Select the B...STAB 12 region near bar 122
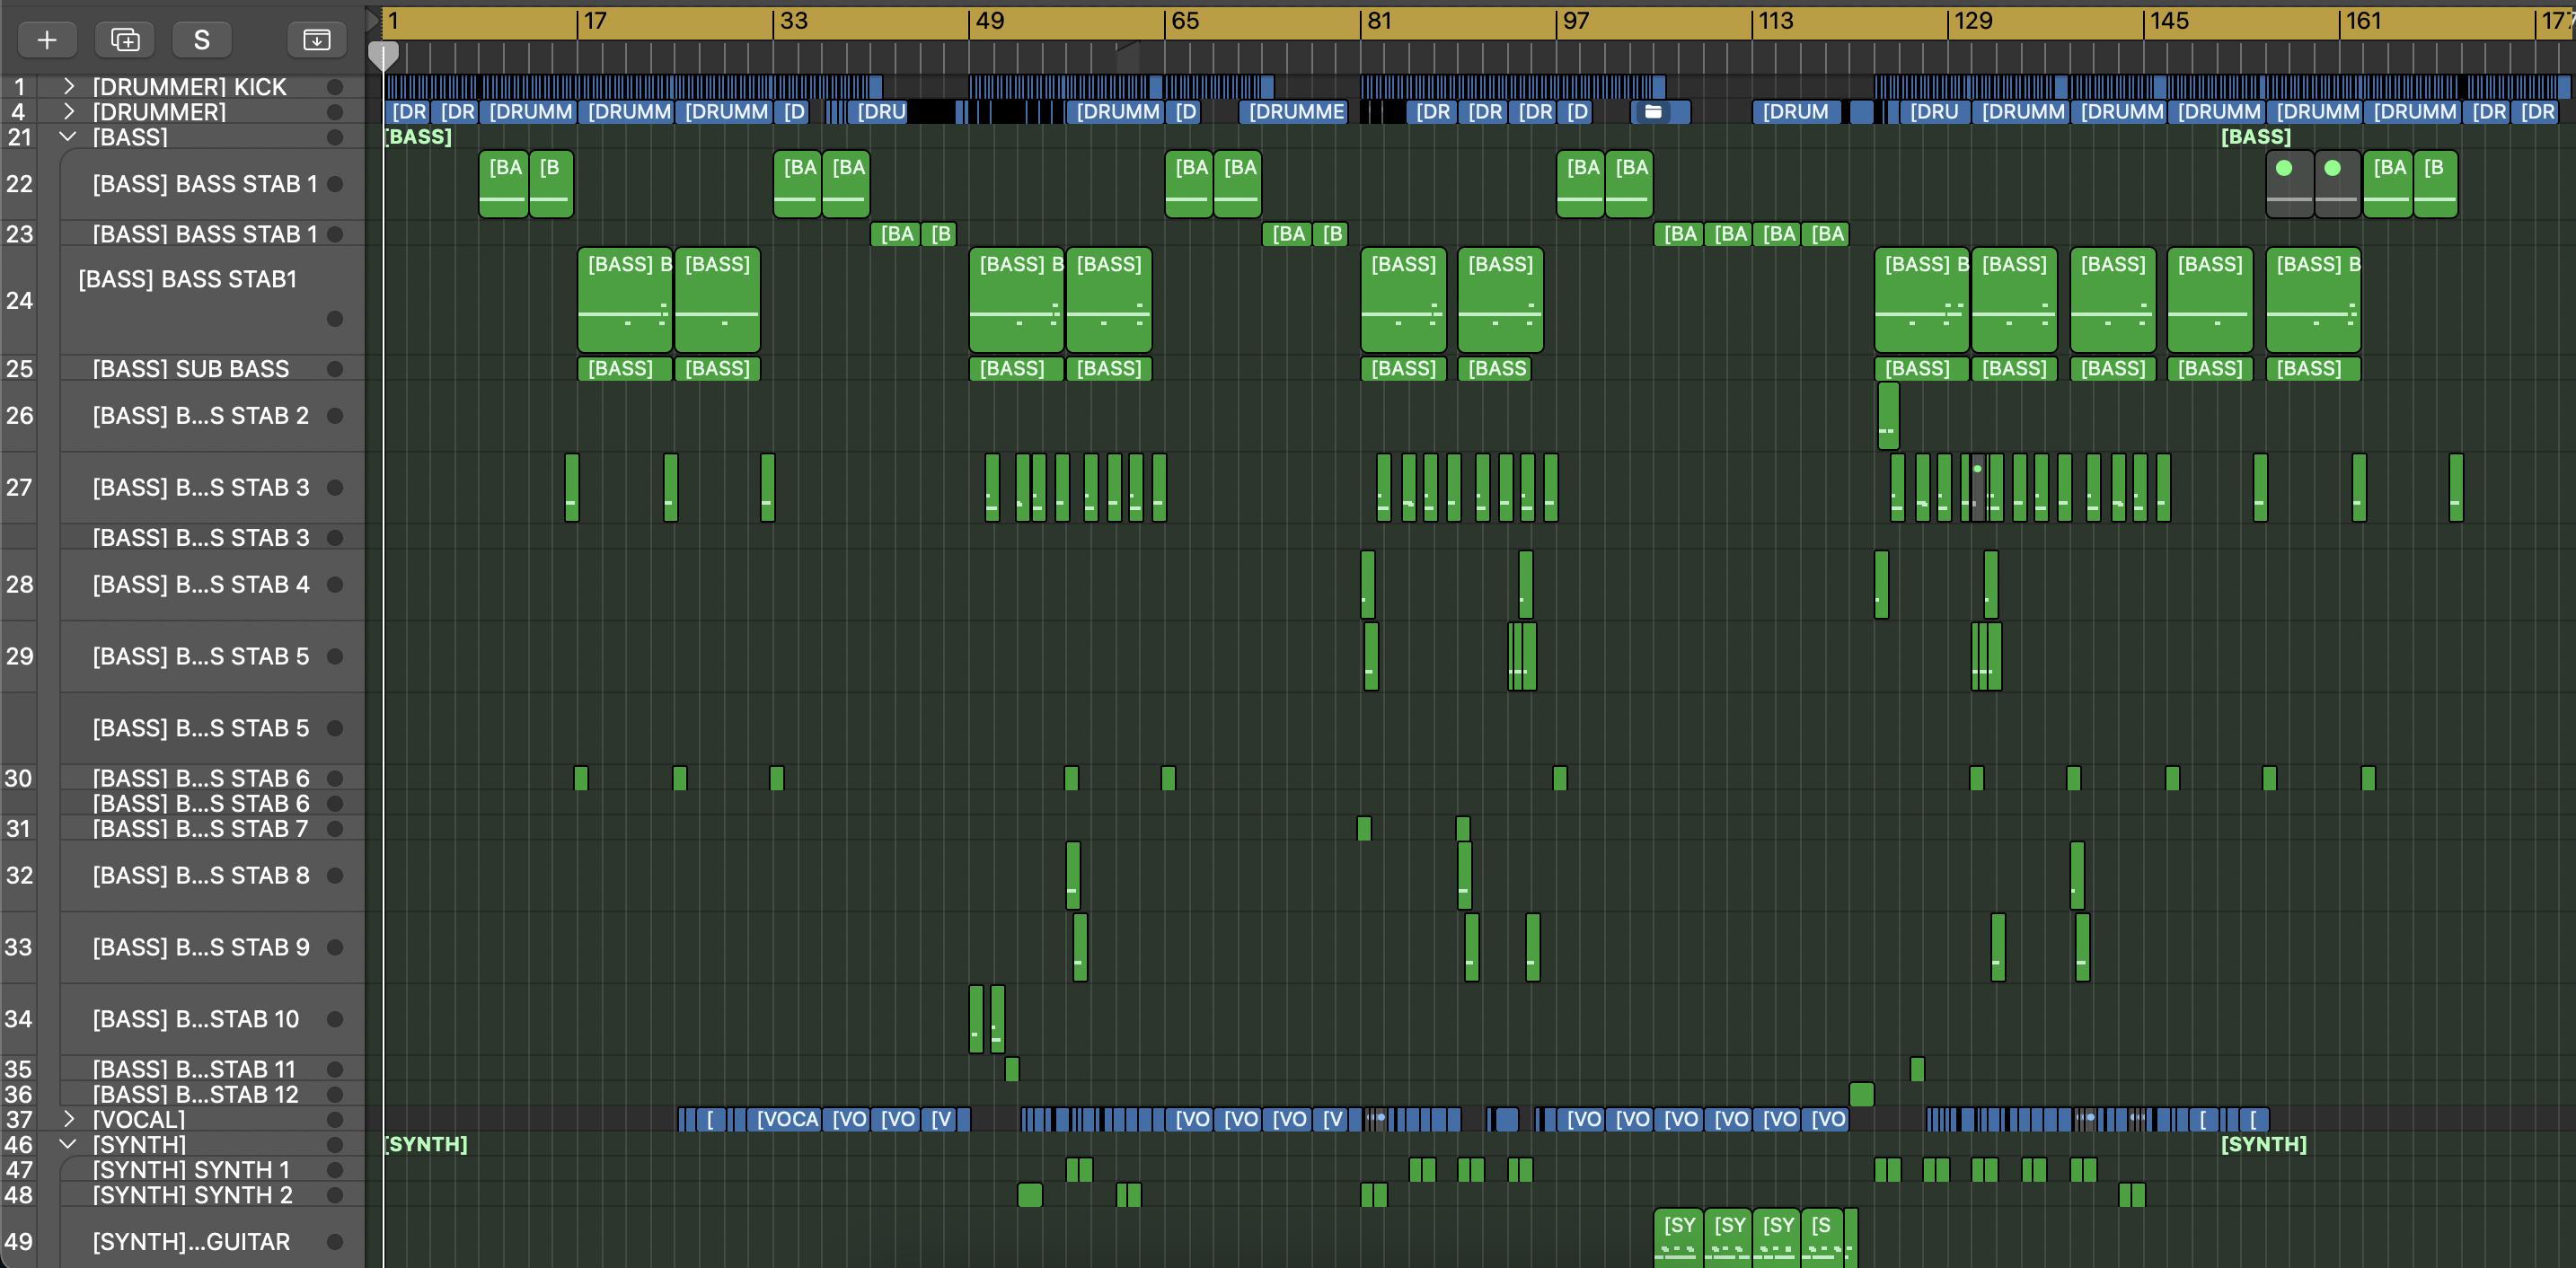The image size is (2576, 1268). pyautogui.click(x=1861, y=1094)
